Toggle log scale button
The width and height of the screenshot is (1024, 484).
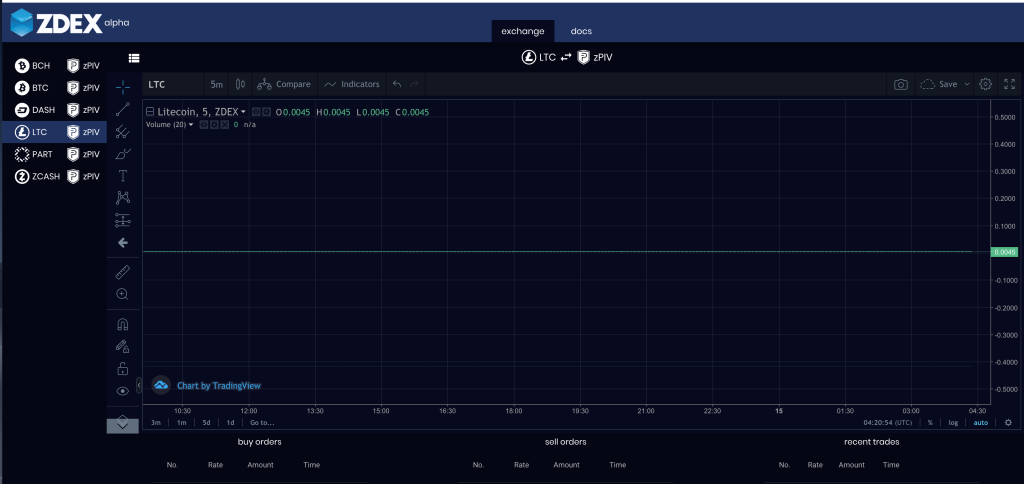[x=953, y=423]
